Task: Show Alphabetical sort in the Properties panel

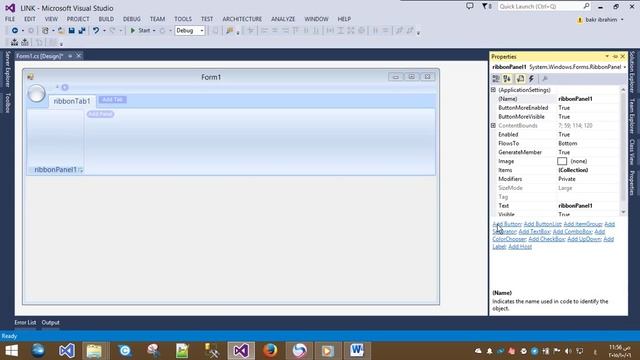Action: pyautogui.click(x=507, y=79)
